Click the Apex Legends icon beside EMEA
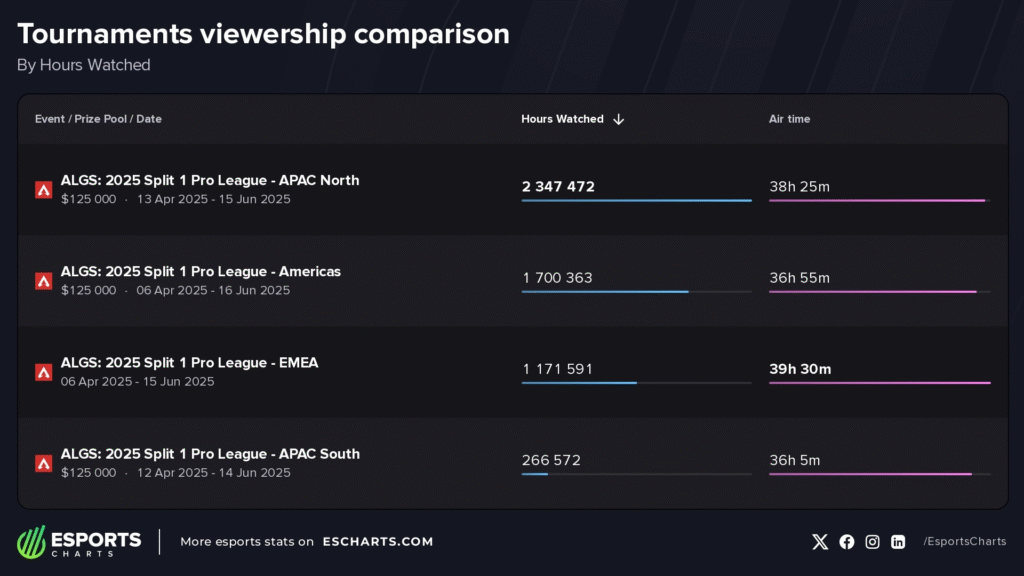The height and width of the screenshot is (576, 1024). (44, 372)
